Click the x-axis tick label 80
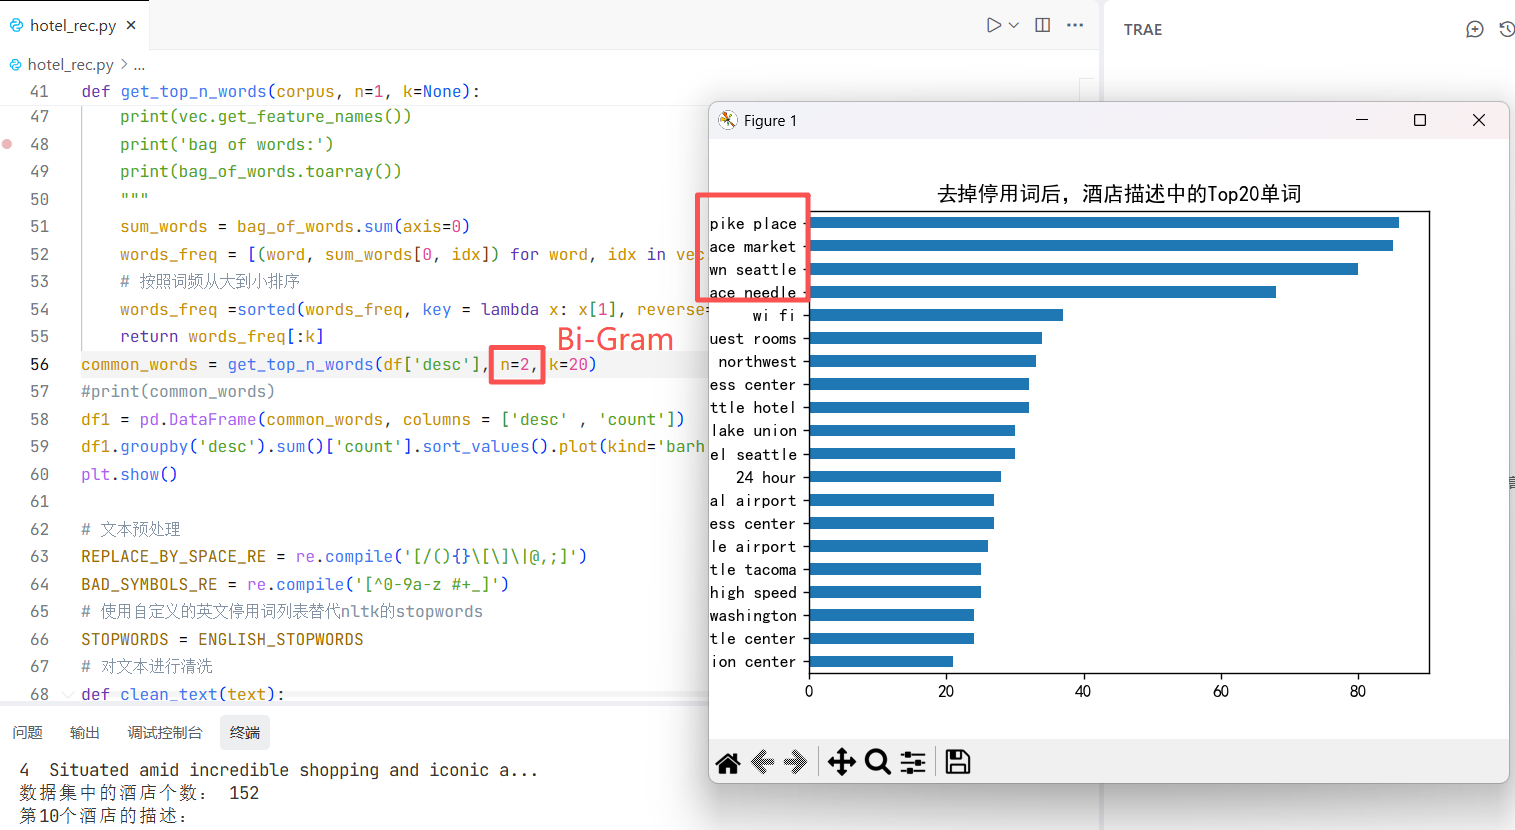The width and height of the screenshot is (1515, 830). (1358, 691)
